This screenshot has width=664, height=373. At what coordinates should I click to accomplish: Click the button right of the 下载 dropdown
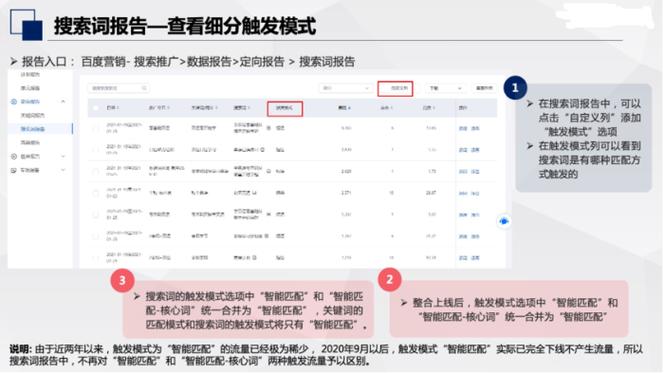point(484,88)
